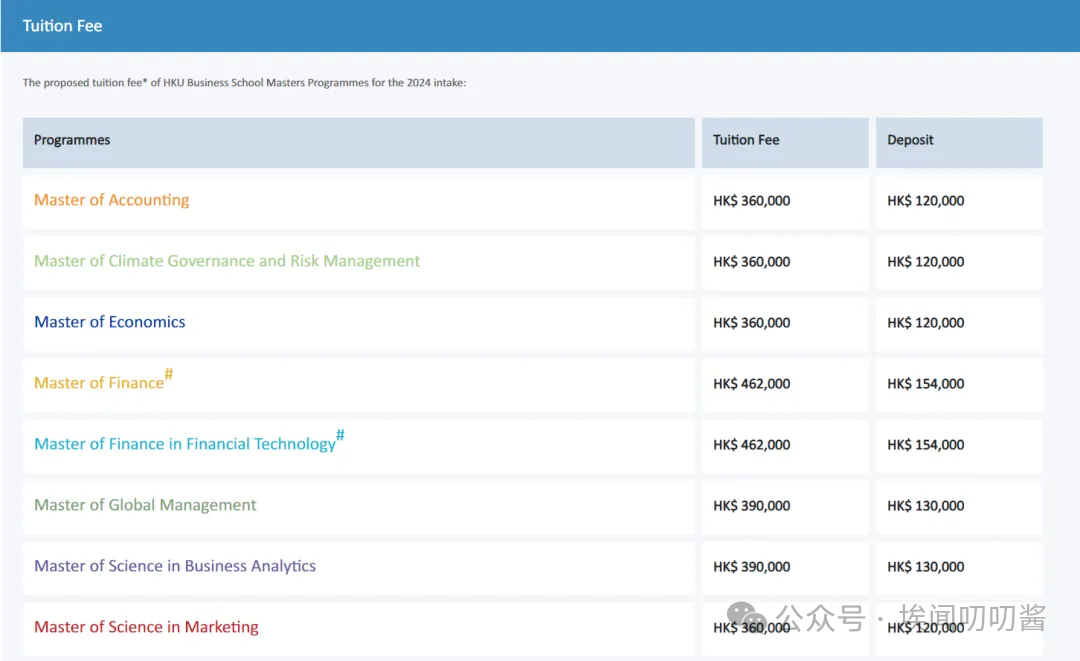
Task: Open the Master of Economics programme link
Action: coord(110,322)
